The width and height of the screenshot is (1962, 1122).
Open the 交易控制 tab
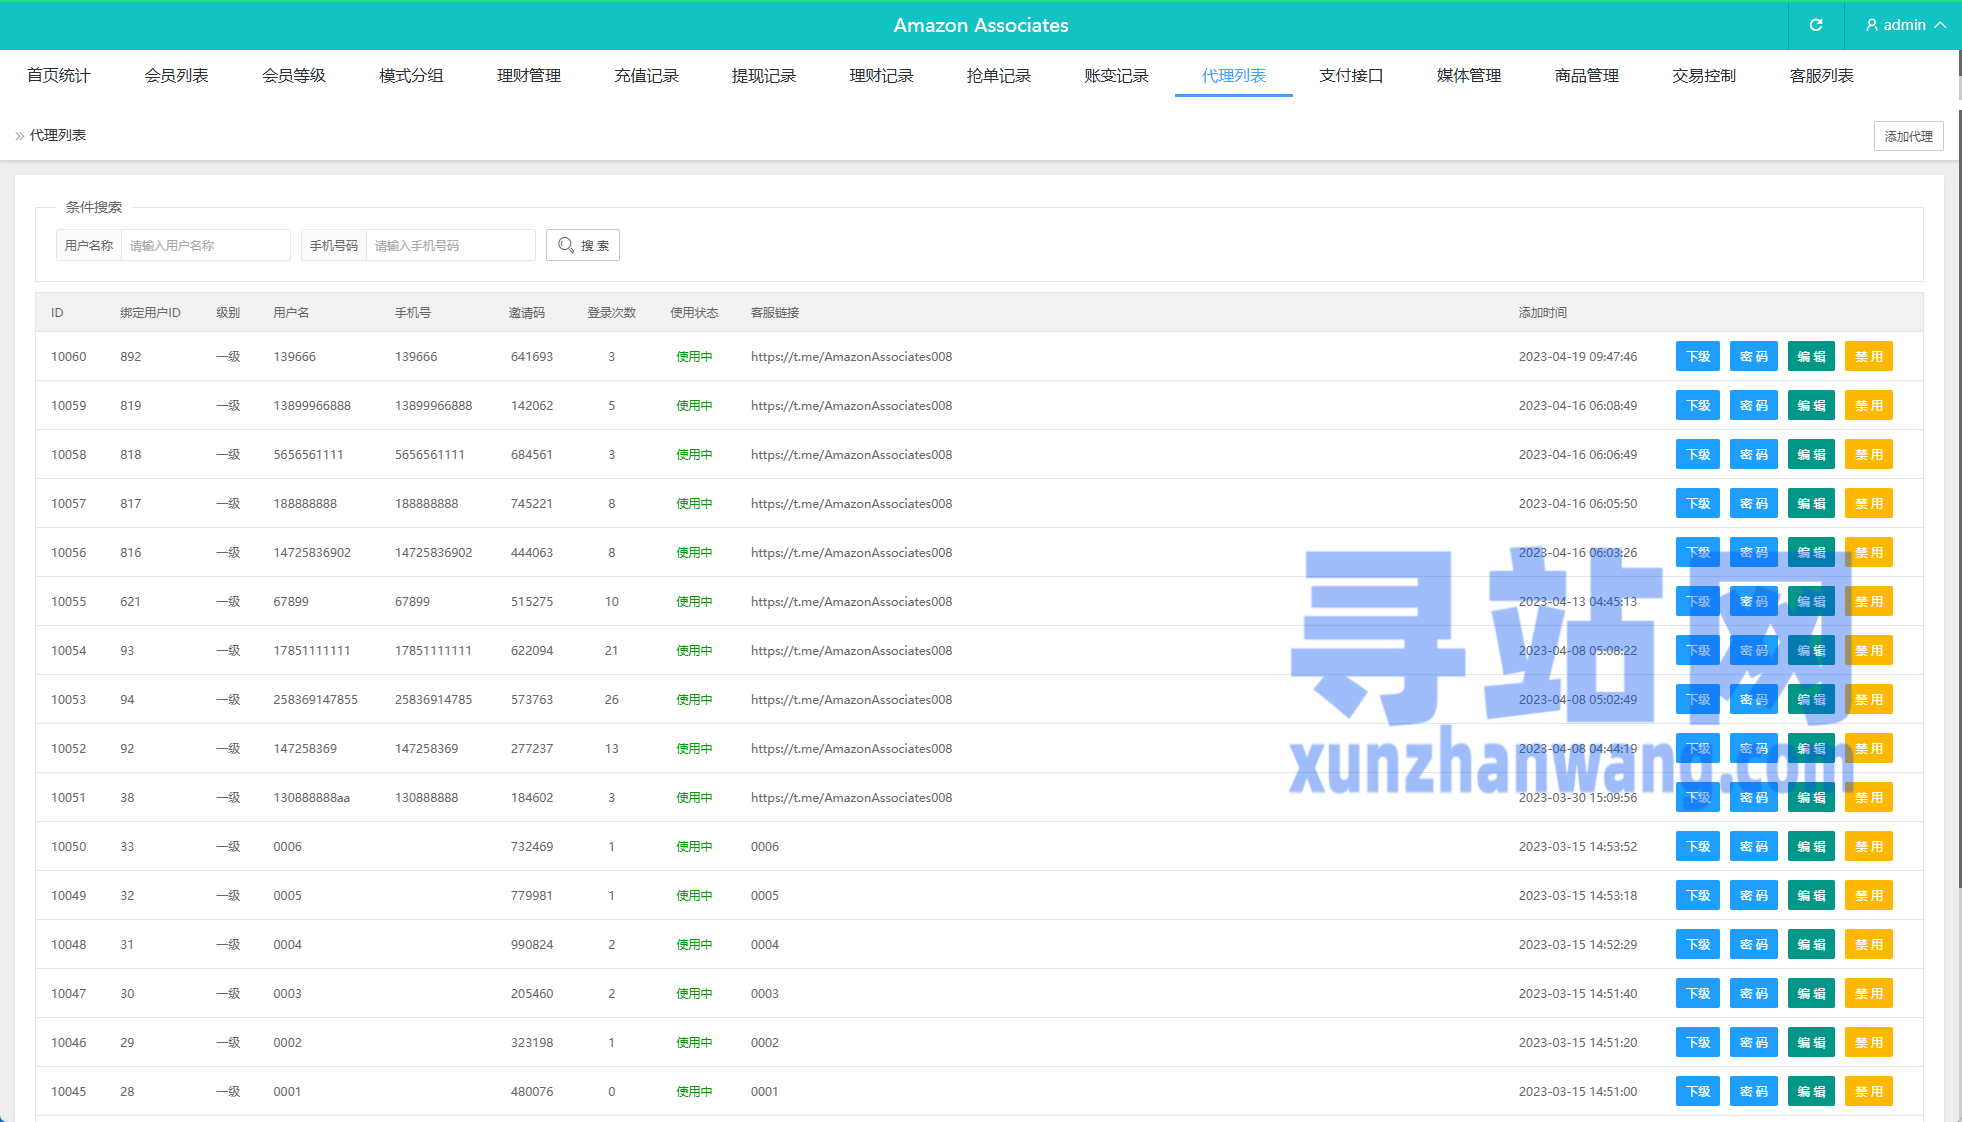click(1704, 75)
